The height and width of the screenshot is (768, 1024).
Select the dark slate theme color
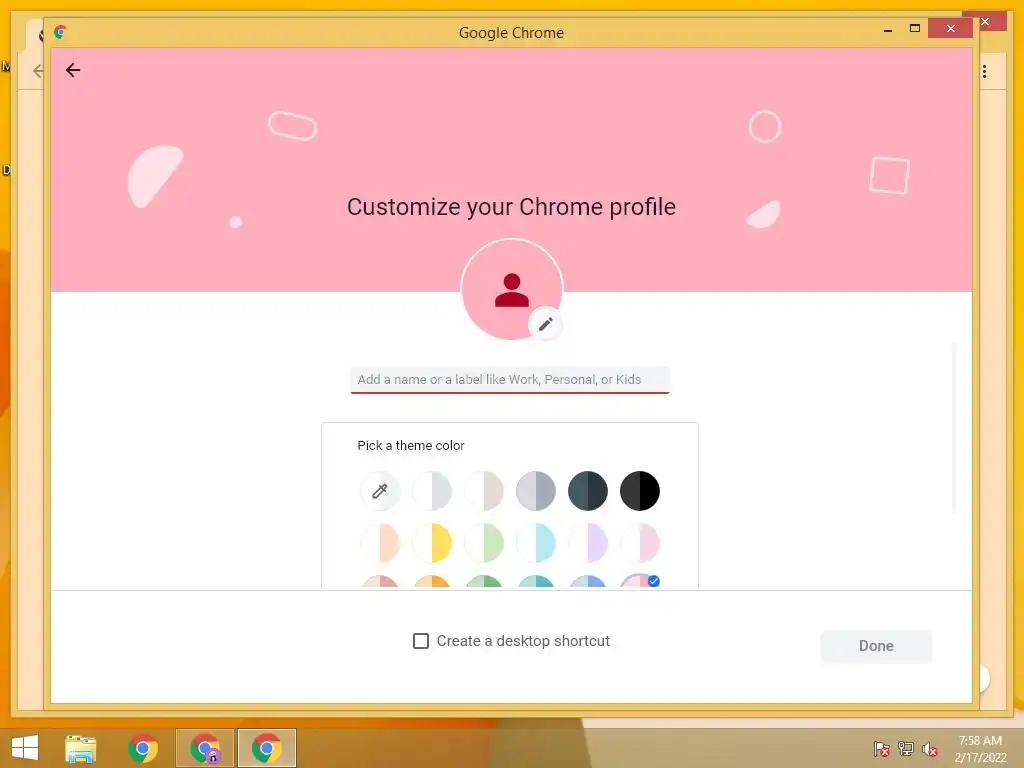588,490
